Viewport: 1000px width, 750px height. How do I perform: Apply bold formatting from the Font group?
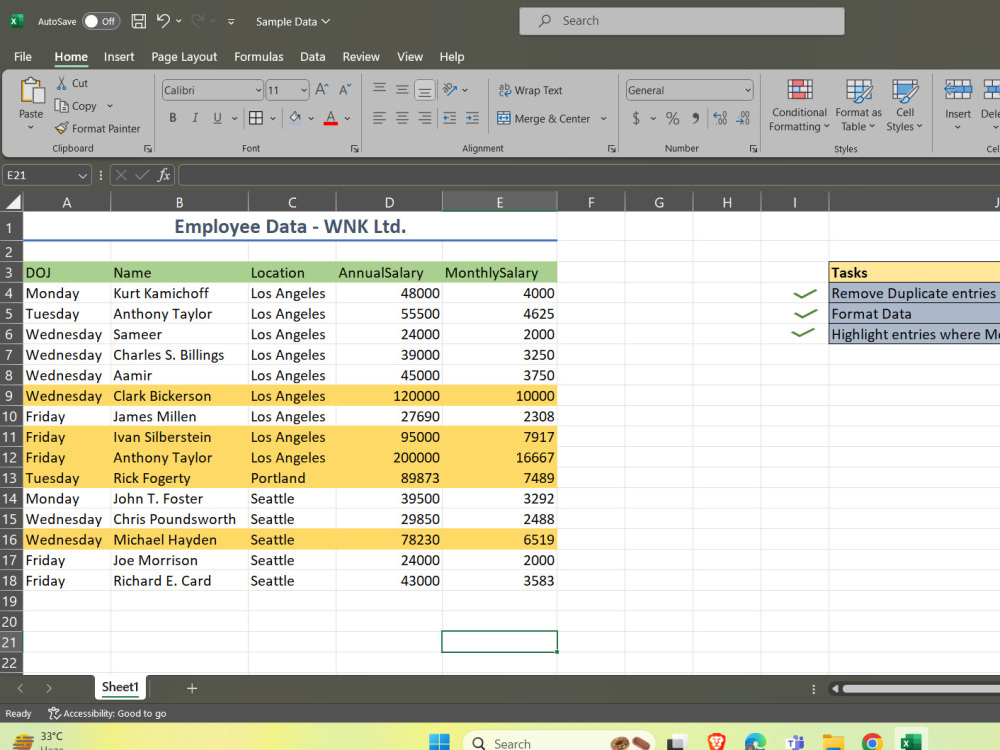[172, 117]
